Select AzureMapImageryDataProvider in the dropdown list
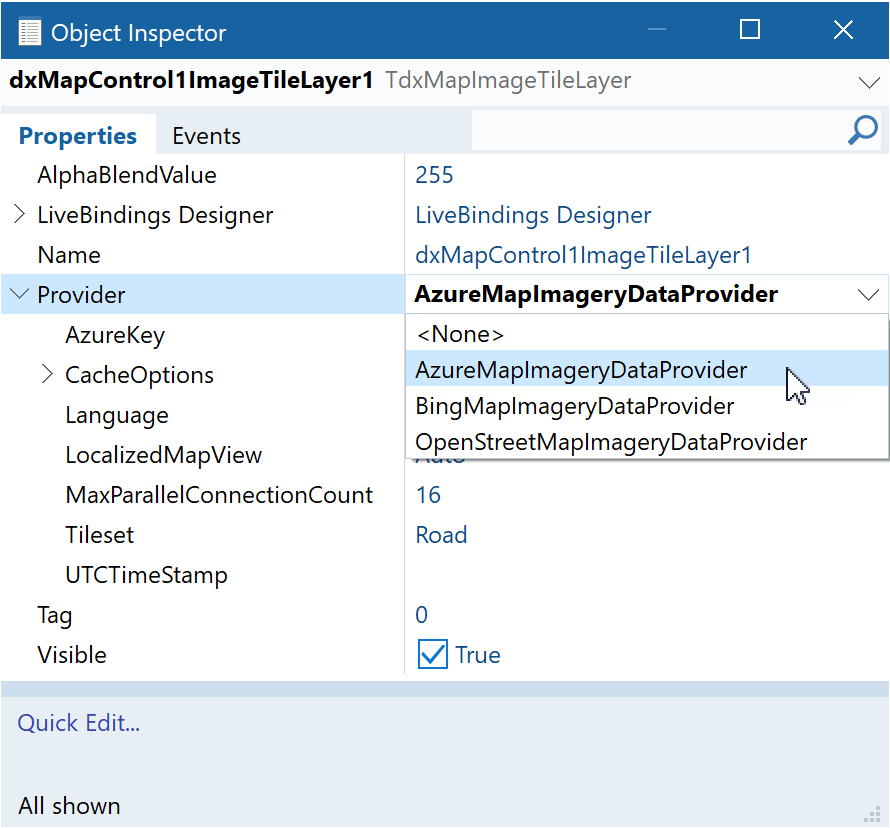The width and height of the screenshot is (890, 828). (x=647, y=369)
